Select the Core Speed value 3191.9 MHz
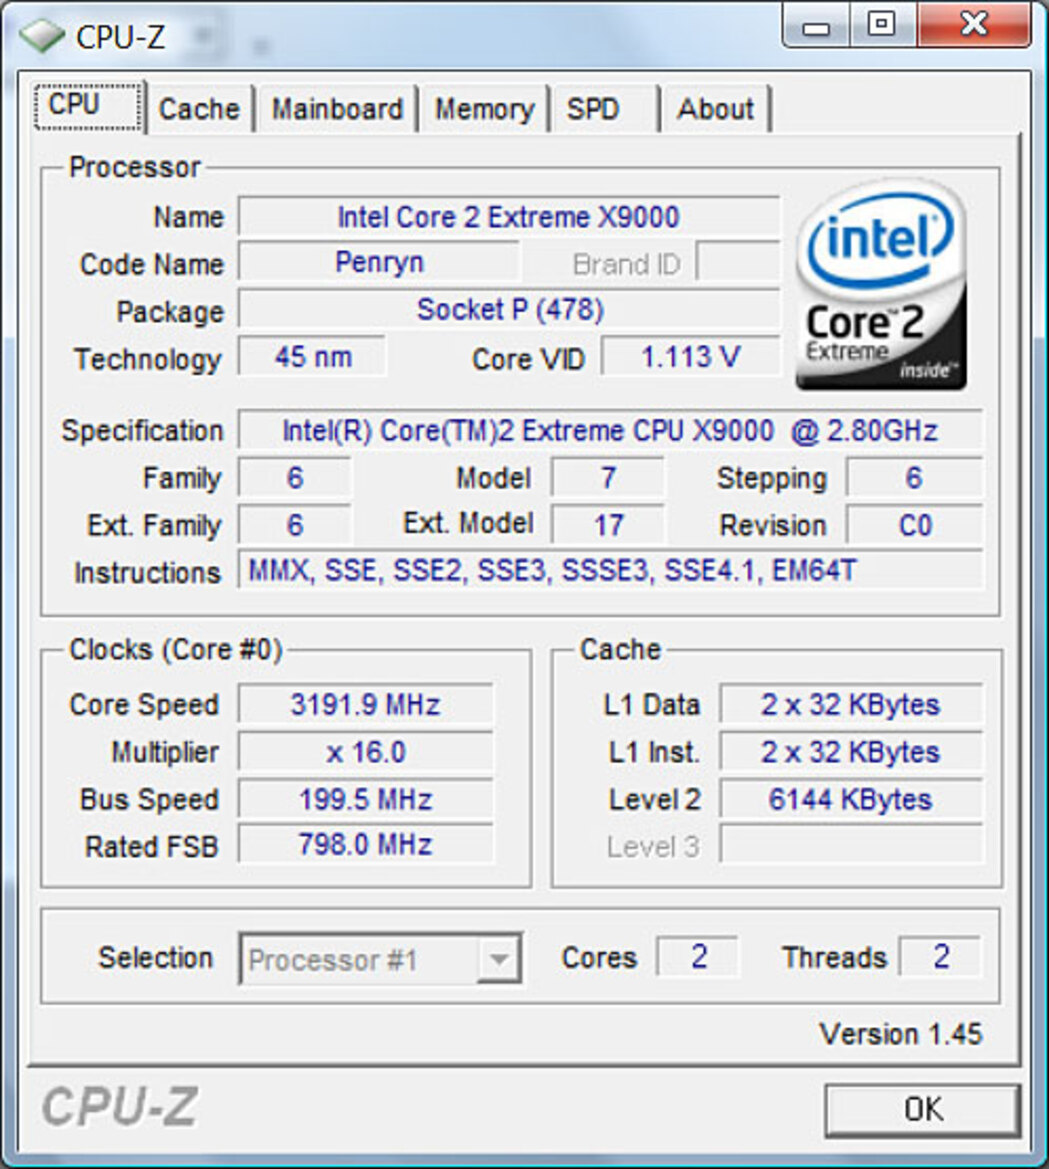This screenshot has height=1169, width=1049. point(365,704)
